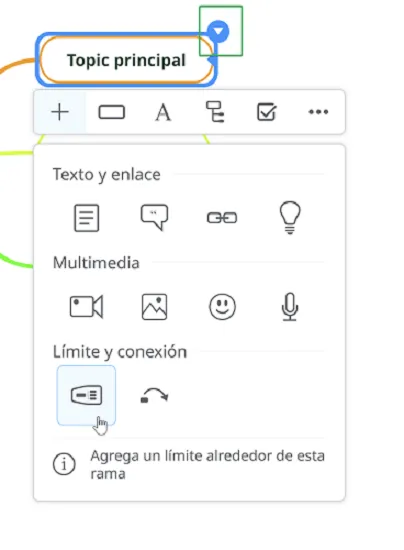Viewport: 404px width, 550px height.
Task: Insert a link with the chain icon
Action: 222,218
